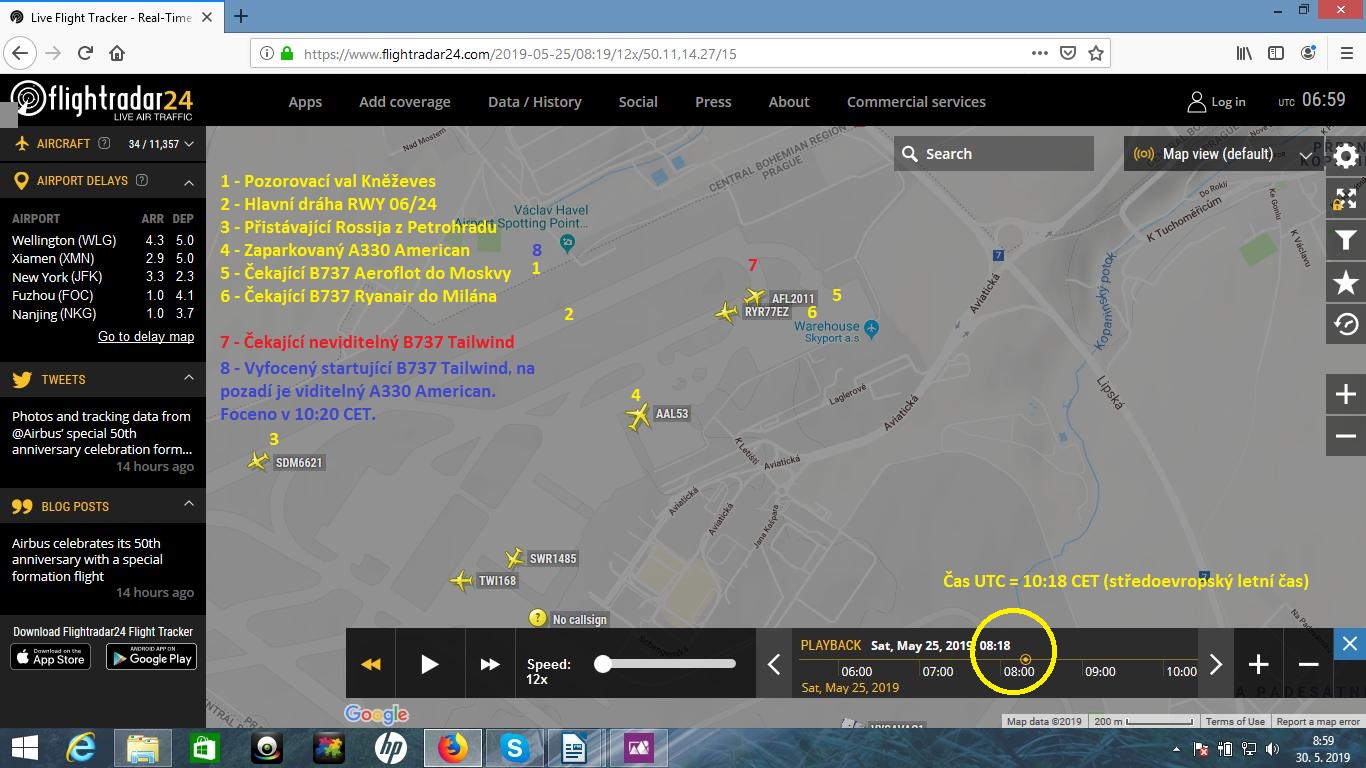Collapse the BLOG POSTS panel
Viewport: 1366px width, 768px height.
pyautogui.click(x=188, y=505)
